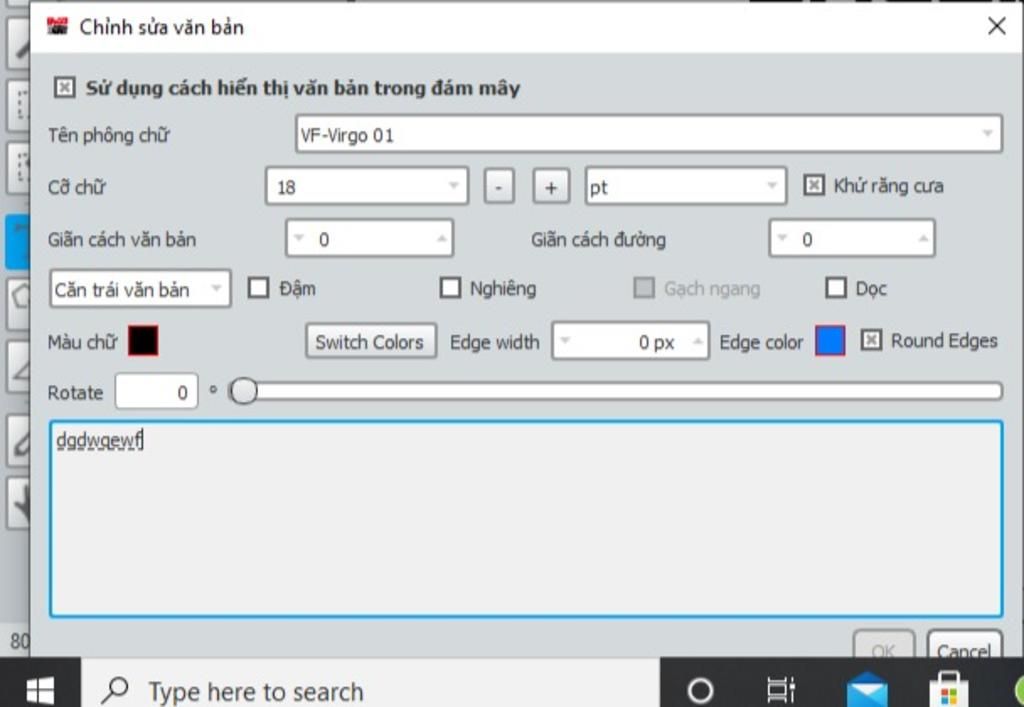Decrease the Giãn cách đường value
1024x707 pixels.
click(x=782, y=238)
